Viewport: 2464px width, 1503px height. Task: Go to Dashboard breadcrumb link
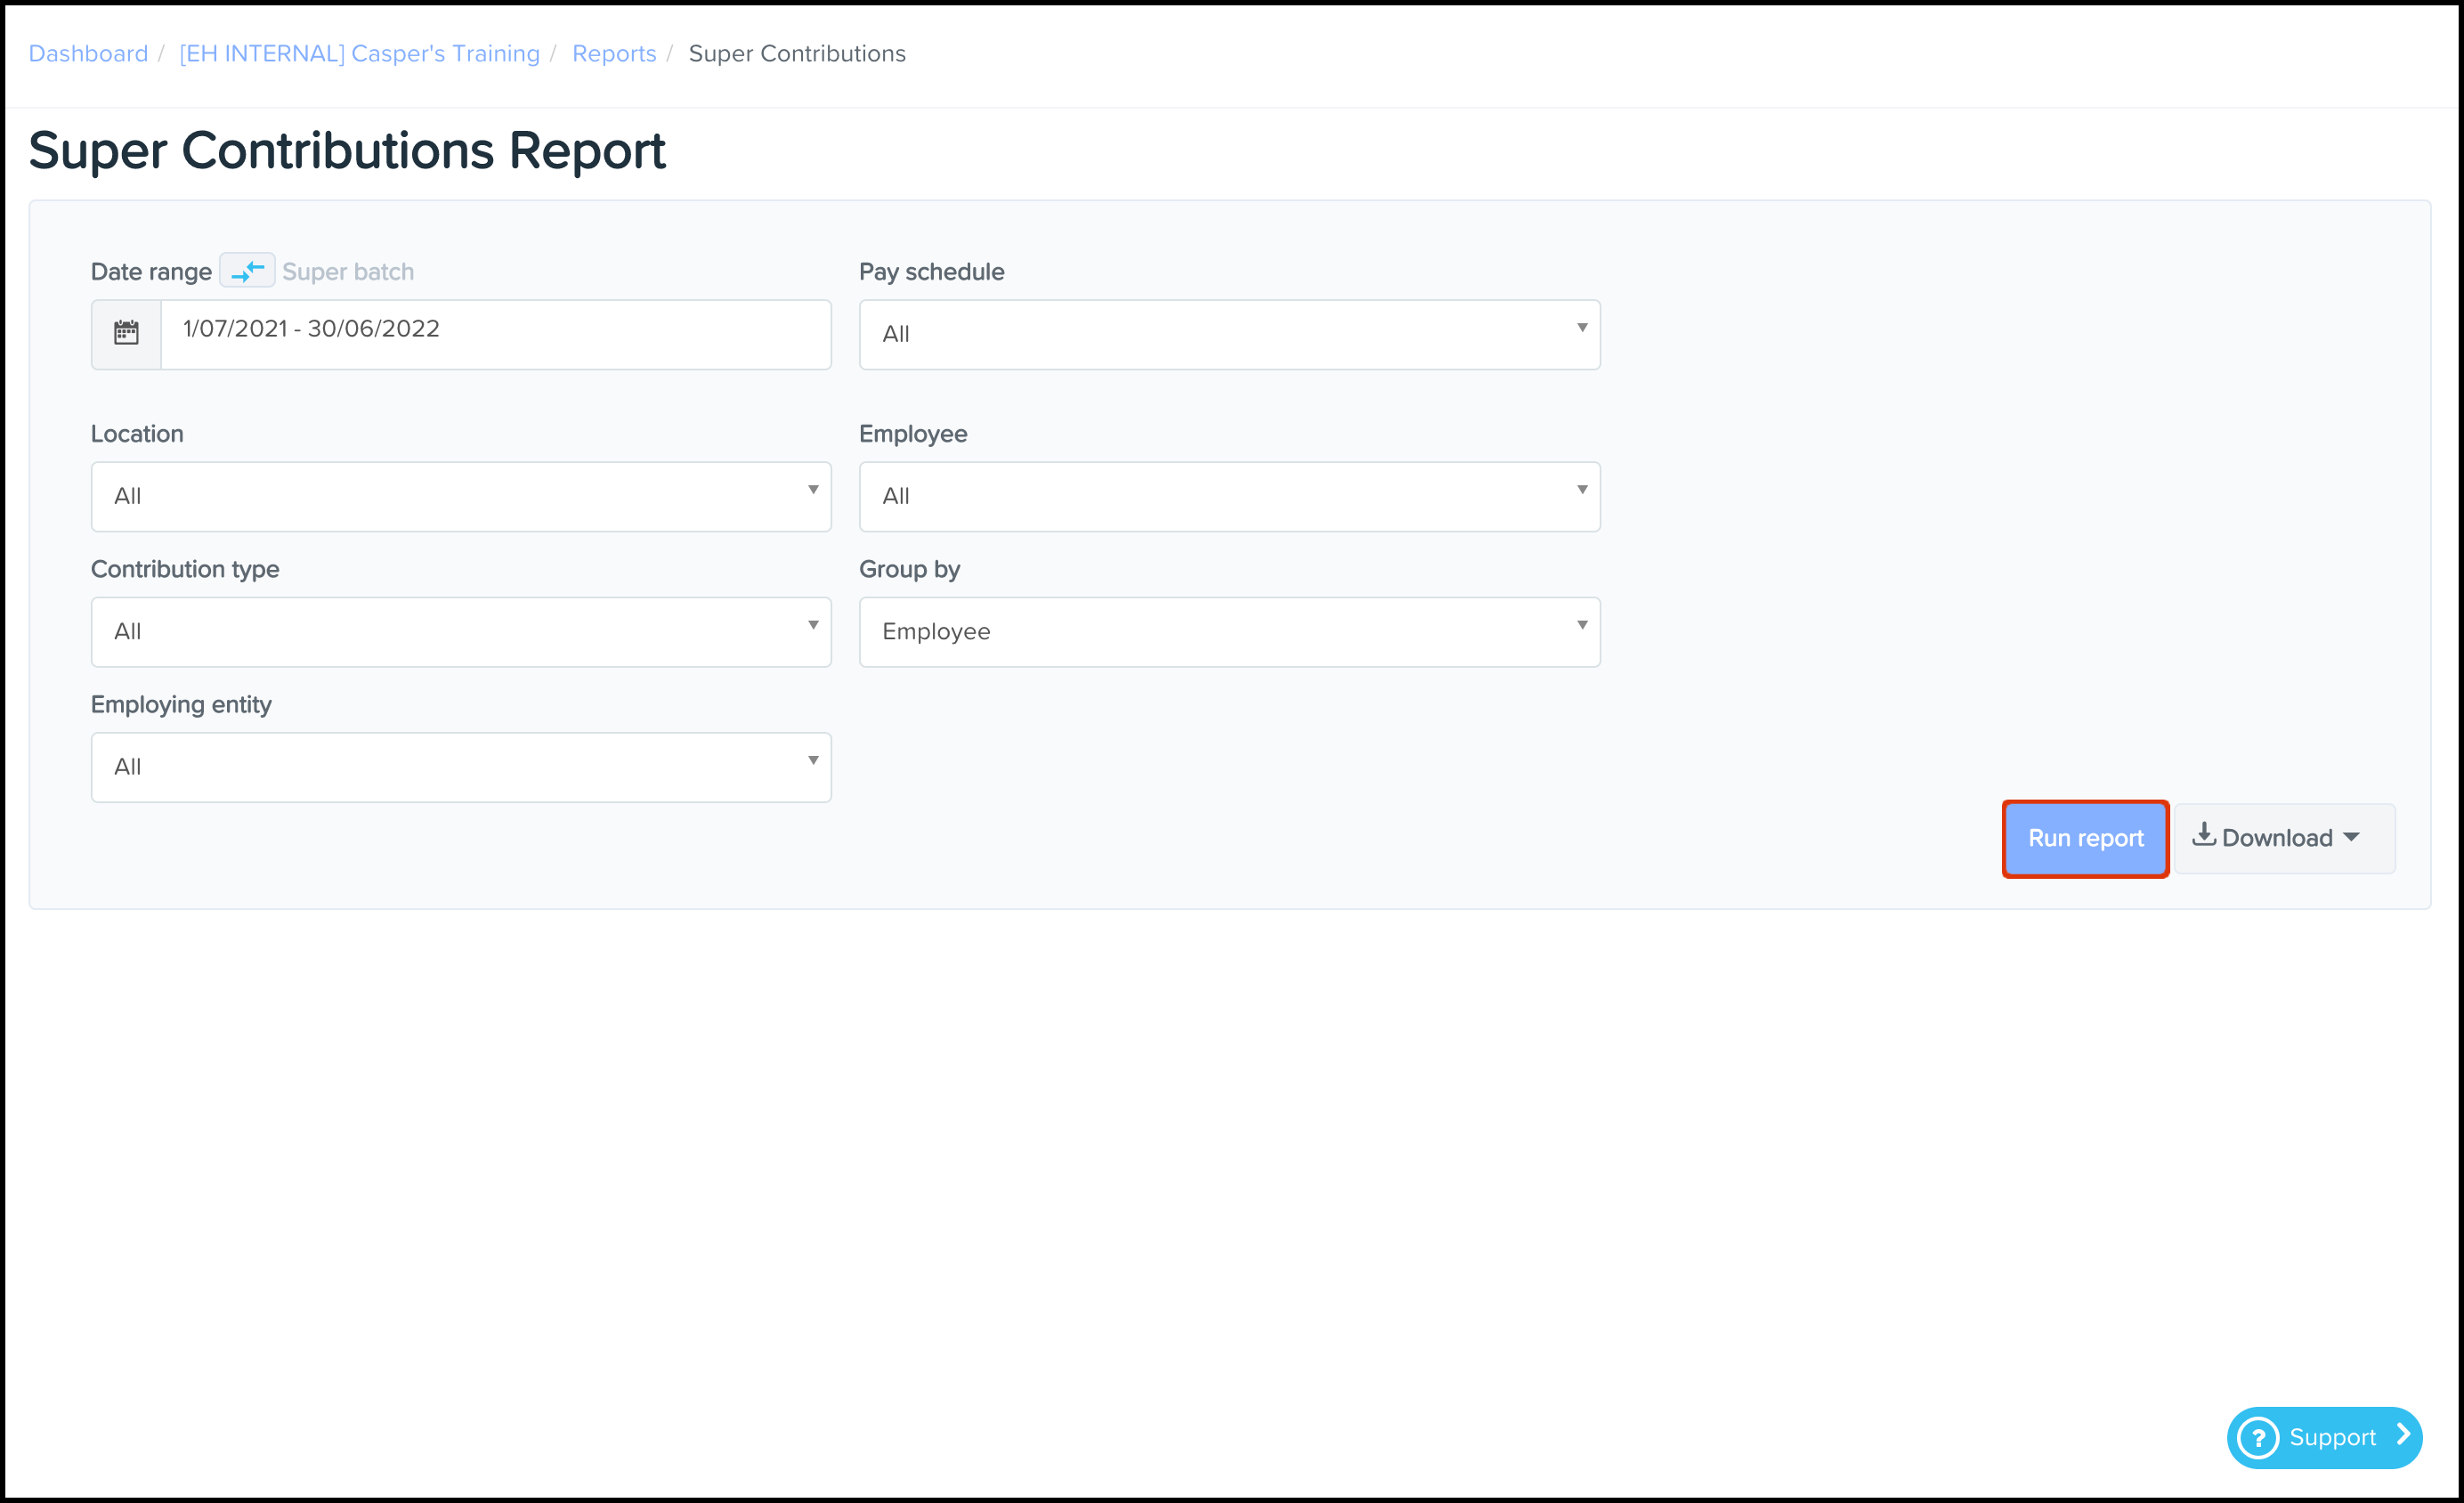tap(88, 54)
